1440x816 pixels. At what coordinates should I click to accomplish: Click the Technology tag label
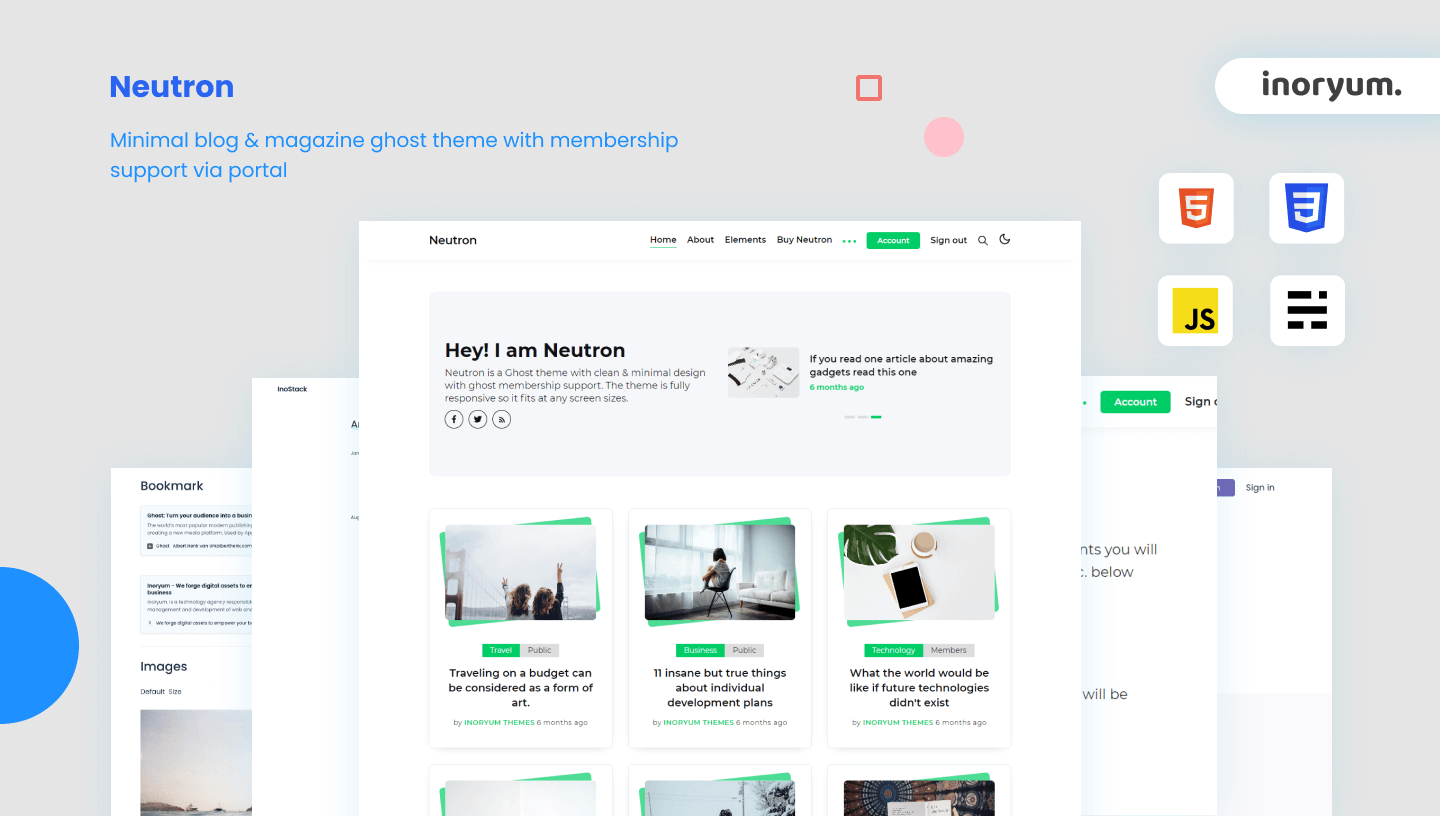coord(893,650)
